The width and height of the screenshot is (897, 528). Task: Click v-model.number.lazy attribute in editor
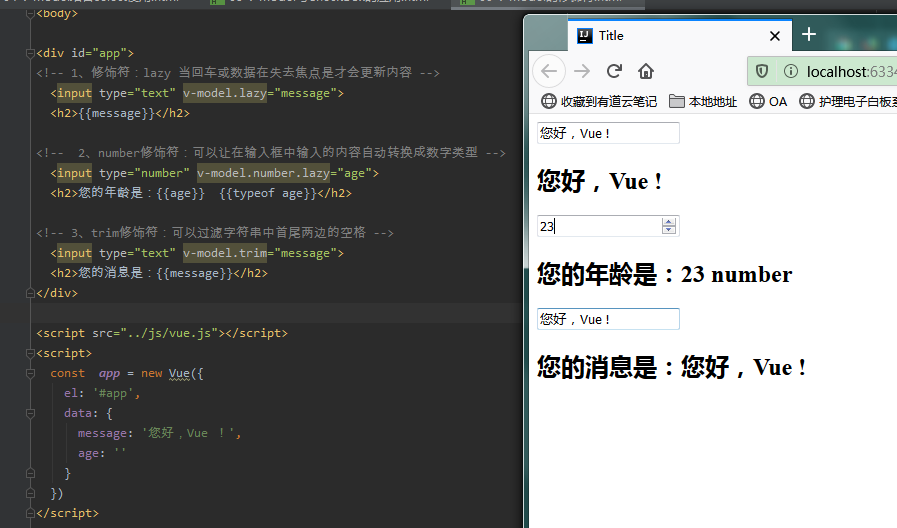coord(263,173)
